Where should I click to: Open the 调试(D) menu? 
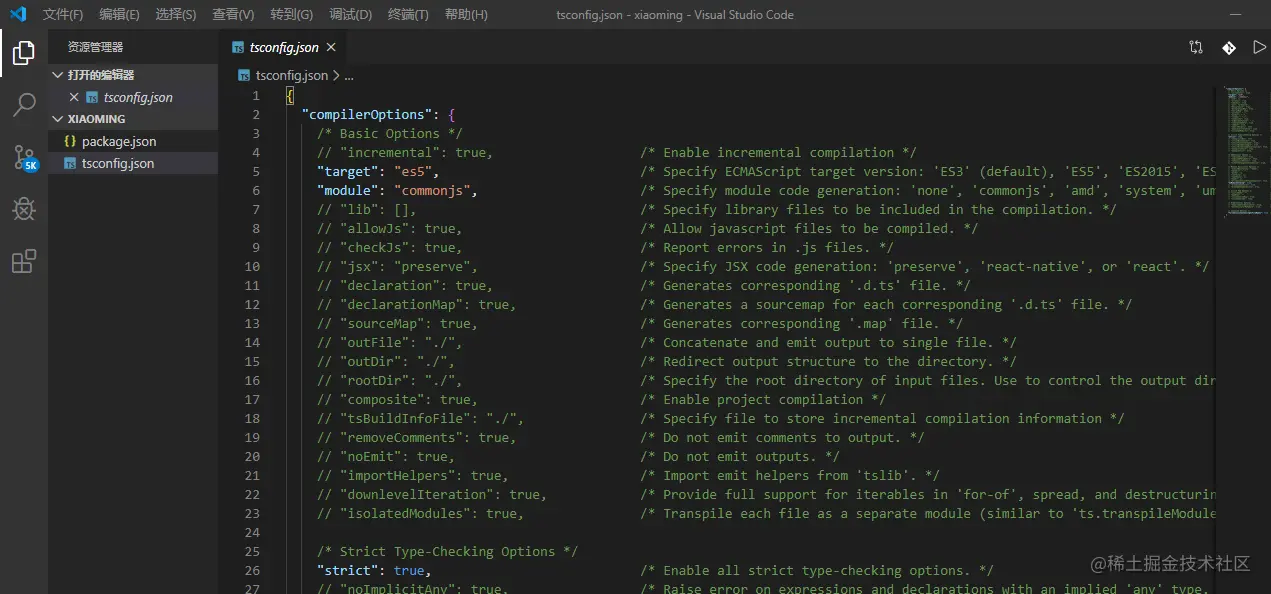click(x=350, y=14)
